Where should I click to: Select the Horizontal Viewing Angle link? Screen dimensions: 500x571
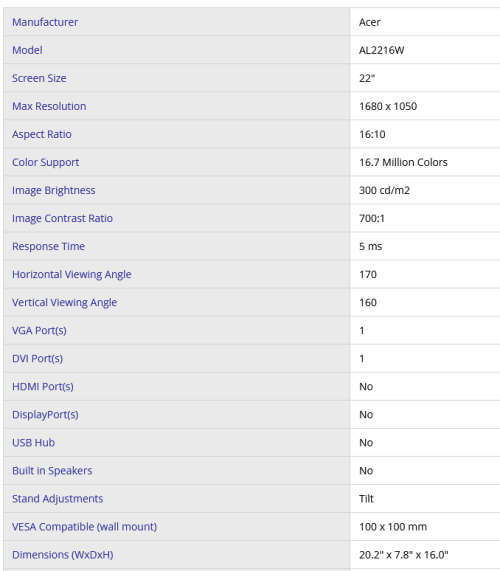tap(72, 275)
